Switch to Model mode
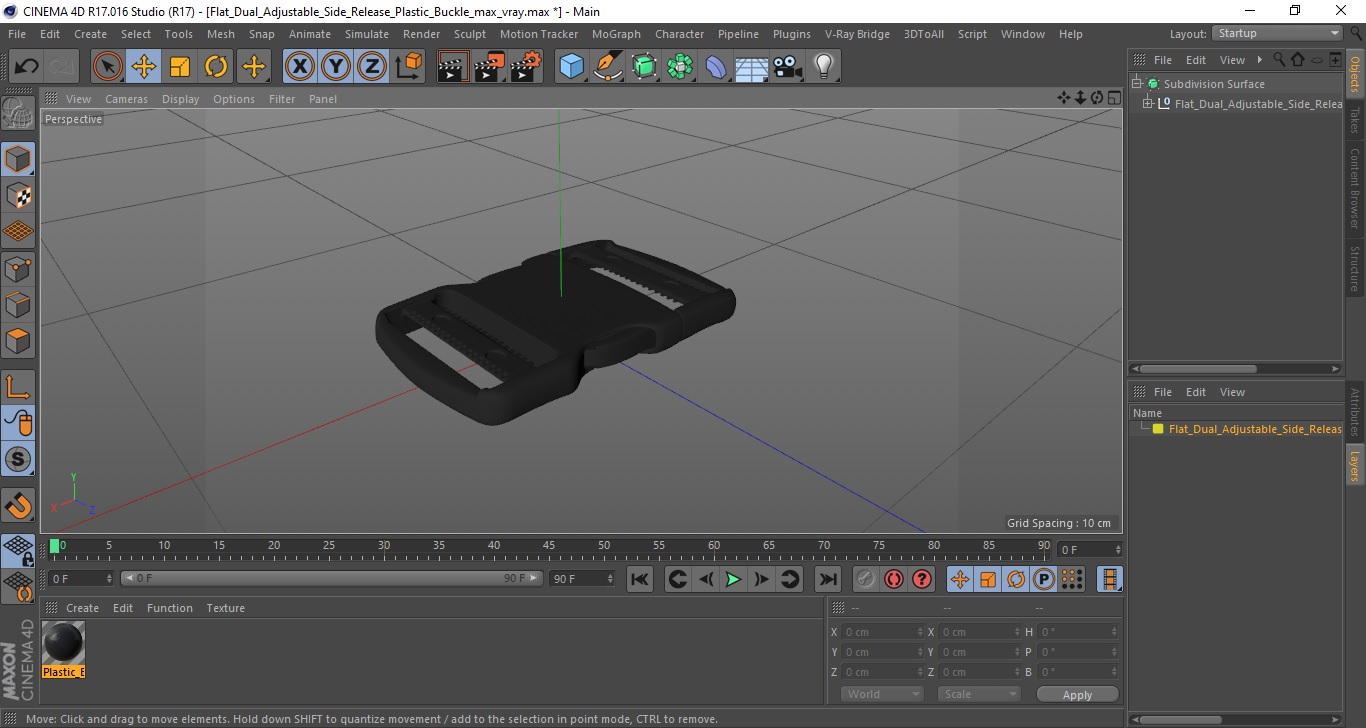The width and height of the screenshot is (1366, 728). coord(18,159)
